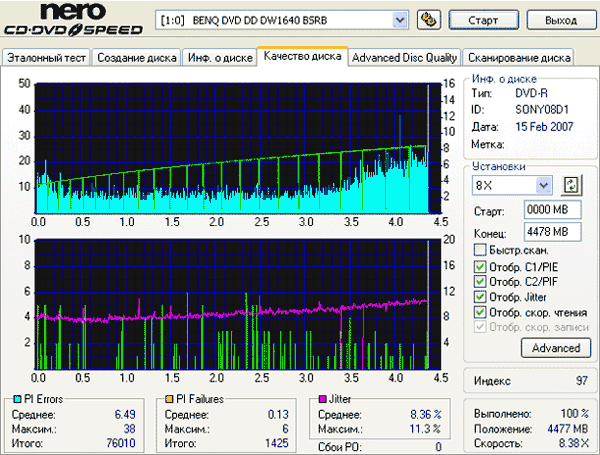Toggle the Отобр. C2/PIF checkbox
This screenshot has height=455, width=600.
tap(481, 281)
